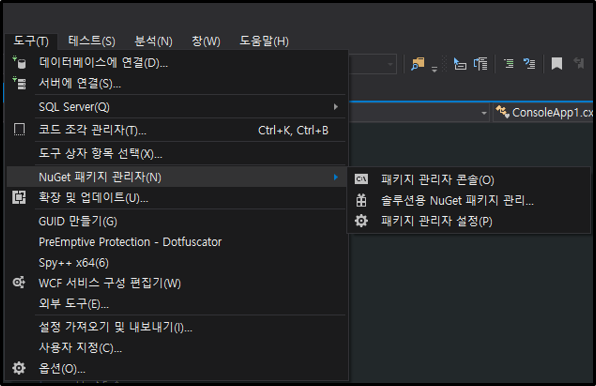Screen dimensions: 596x386
Task: Open the editor navigation dropdown arrow
Action: pos(483,113)
